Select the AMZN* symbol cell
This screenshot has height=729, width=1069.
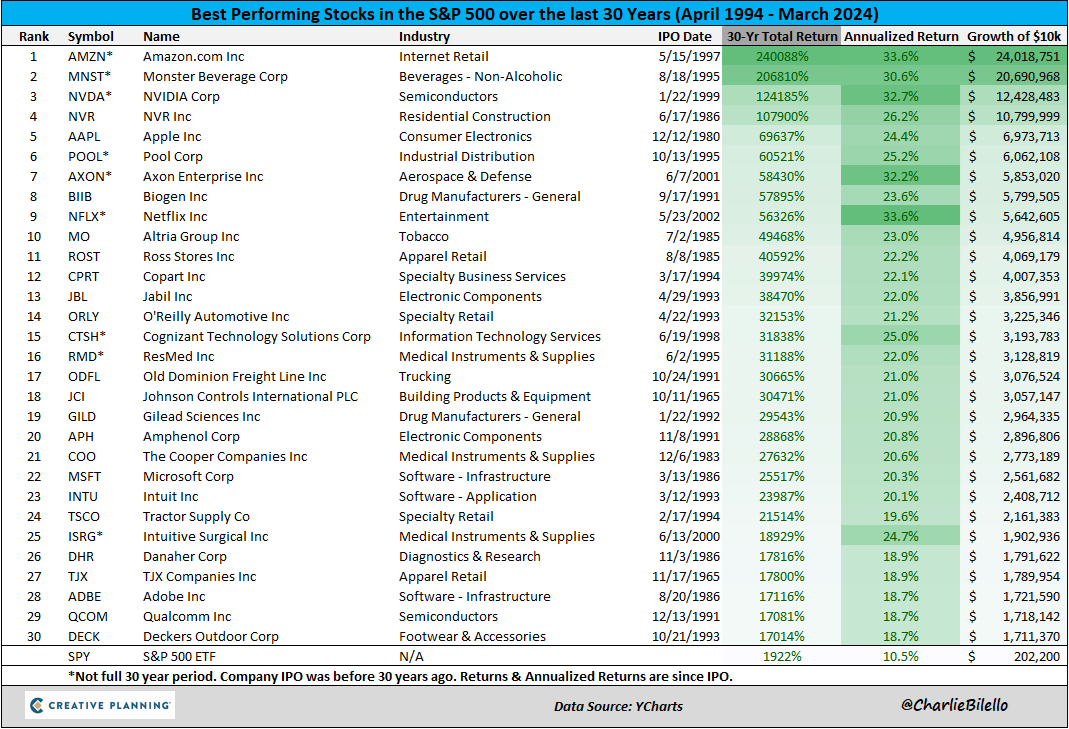tap(90, 57)
